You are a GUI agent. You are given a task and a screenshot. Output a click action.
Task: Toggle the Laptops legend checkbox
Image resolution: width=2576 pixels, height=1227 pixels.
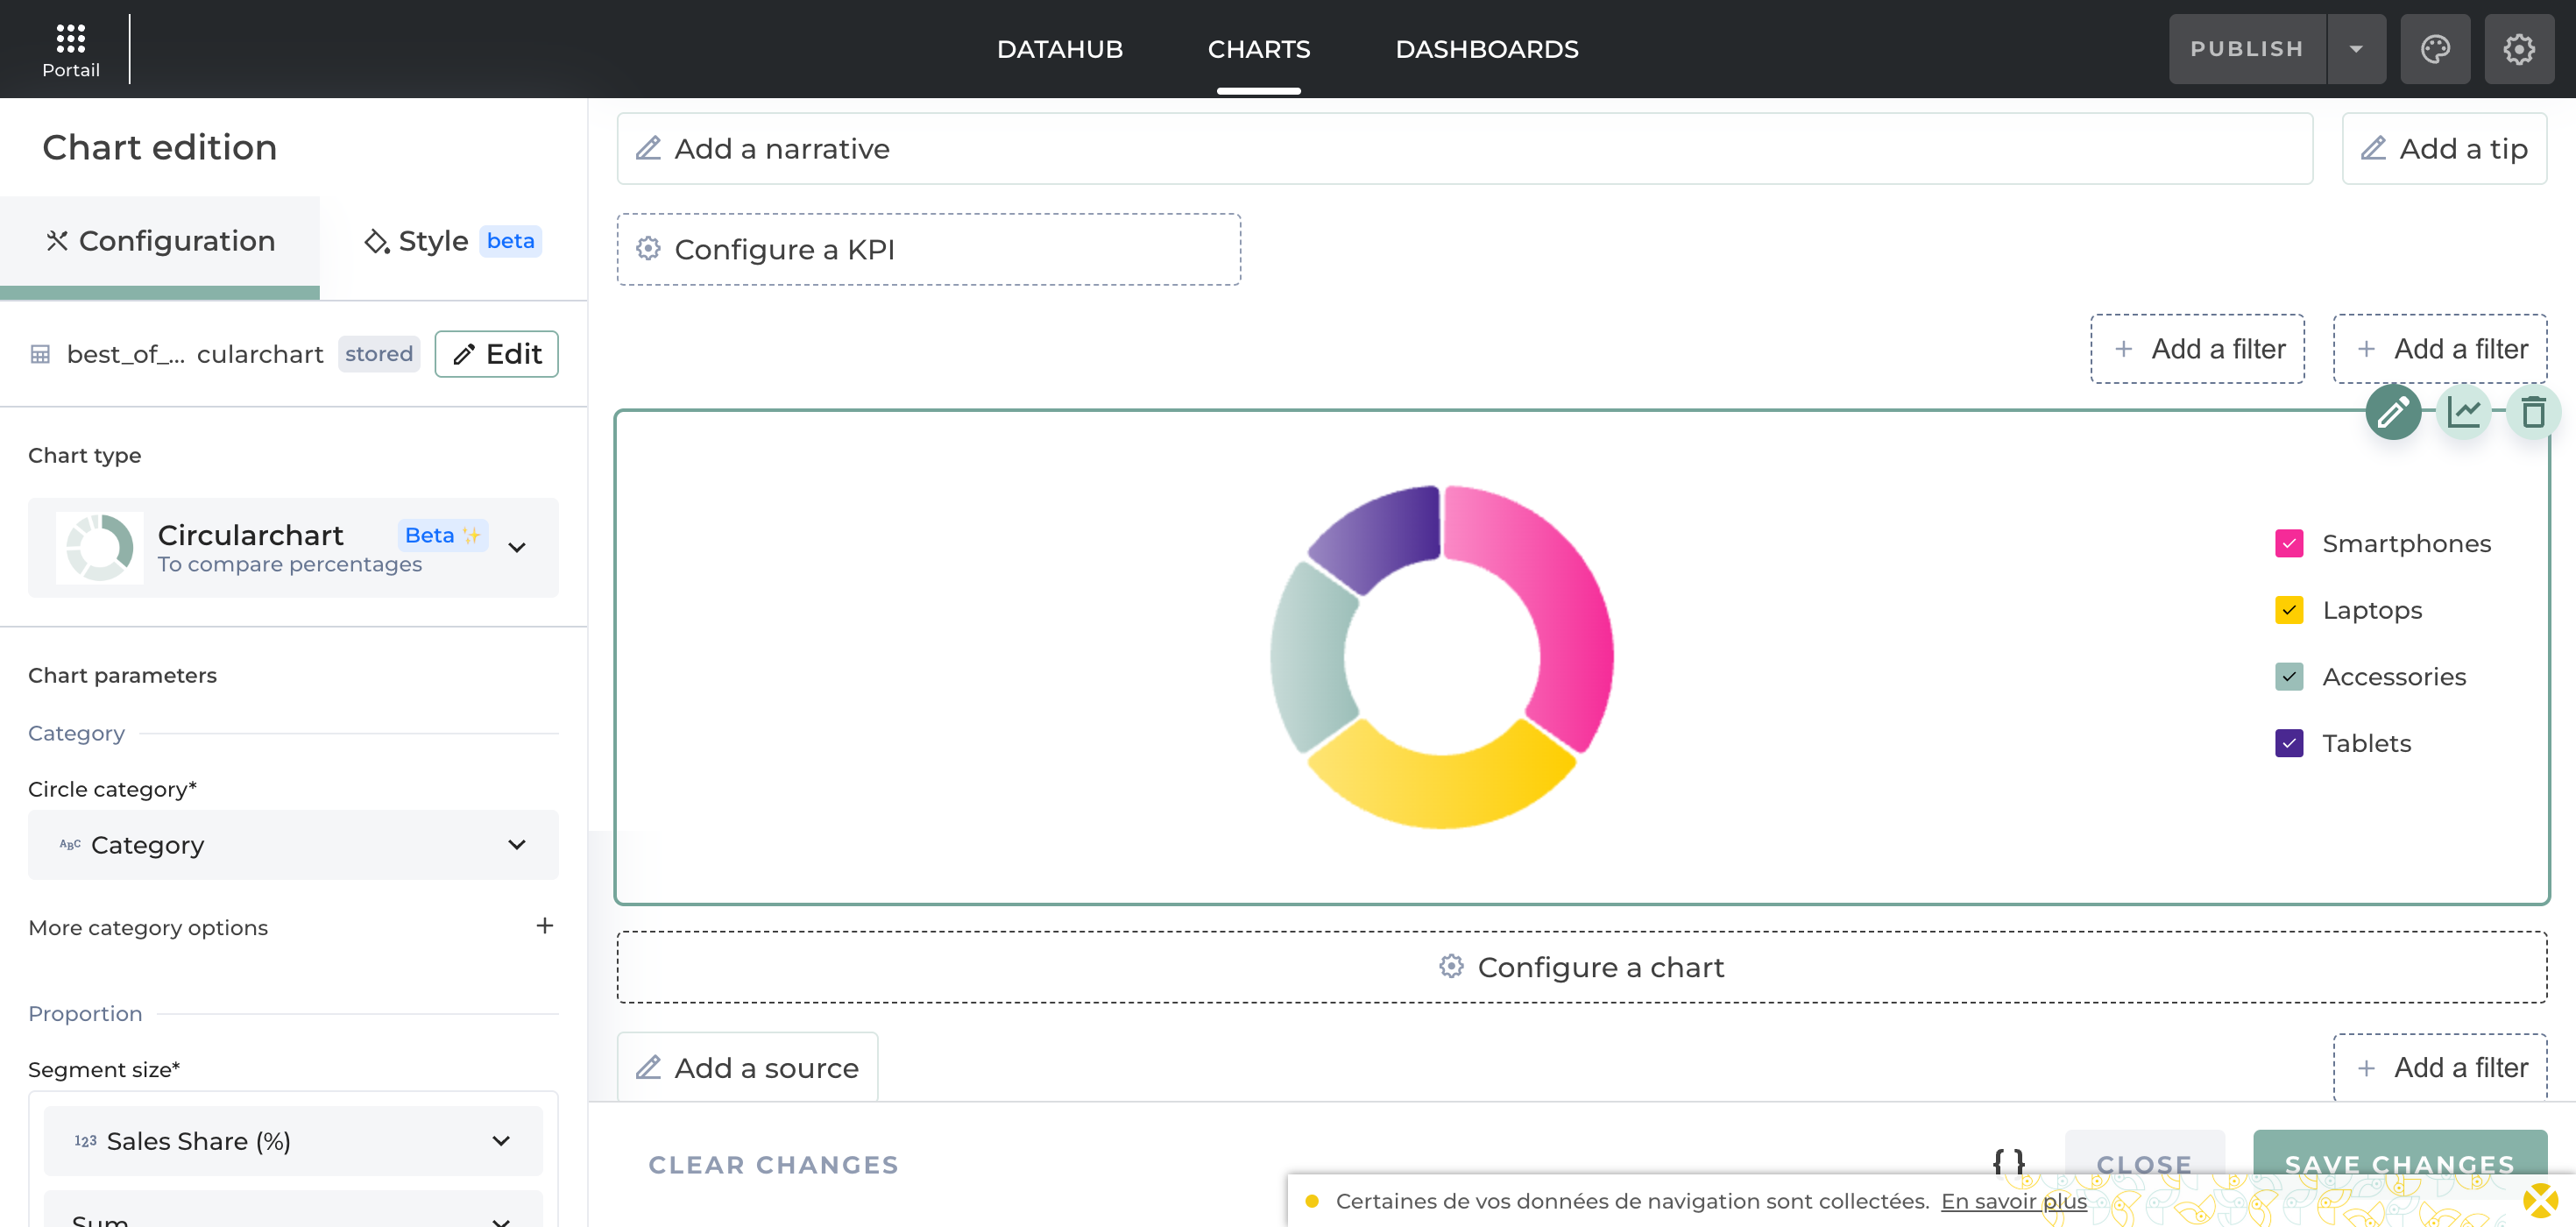(x=2288, y=610)
